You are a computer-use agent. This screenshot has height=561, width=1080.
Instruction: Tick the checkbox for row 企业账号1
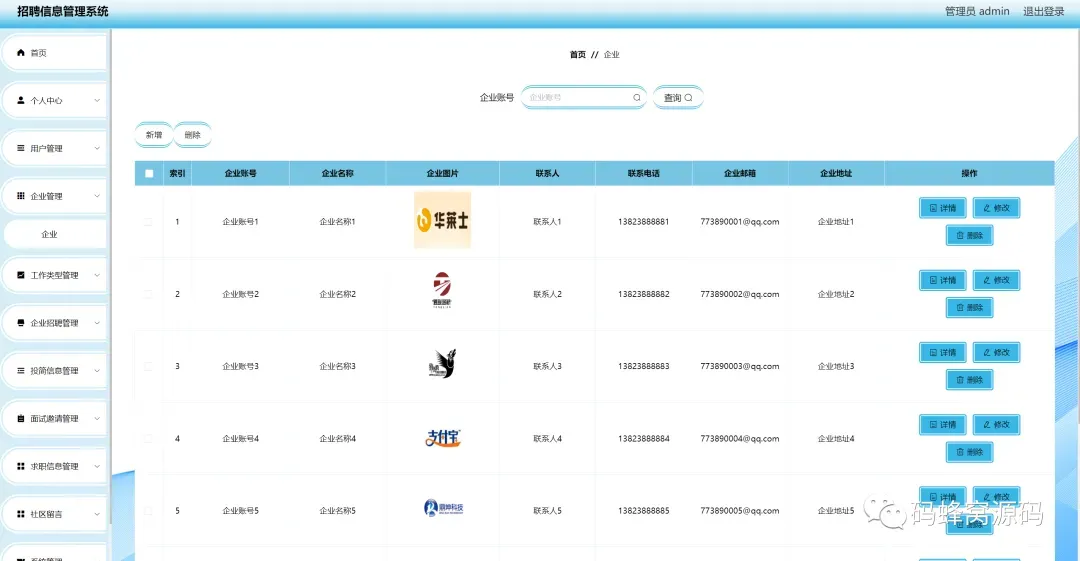tap(148, 221)
